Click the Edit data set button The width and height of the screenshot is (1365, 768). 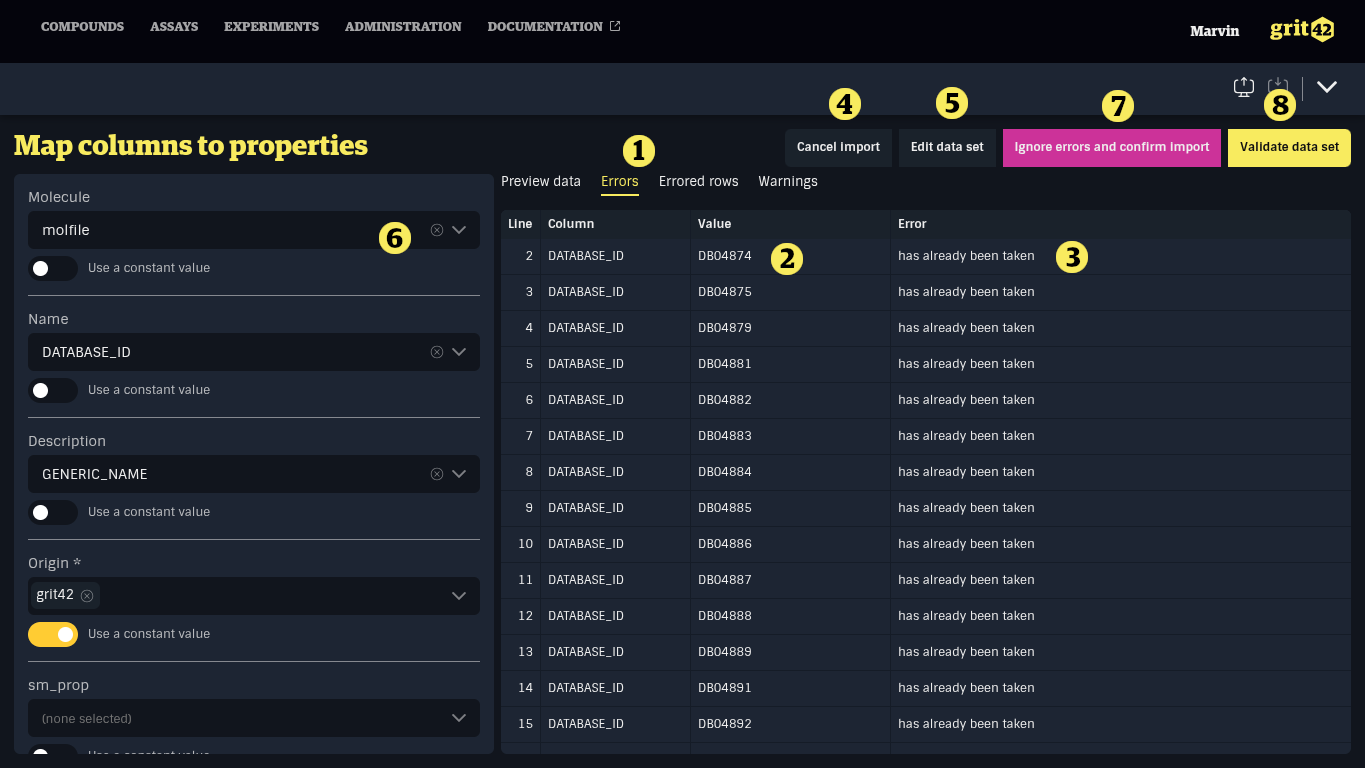click(x=947, y=147)
